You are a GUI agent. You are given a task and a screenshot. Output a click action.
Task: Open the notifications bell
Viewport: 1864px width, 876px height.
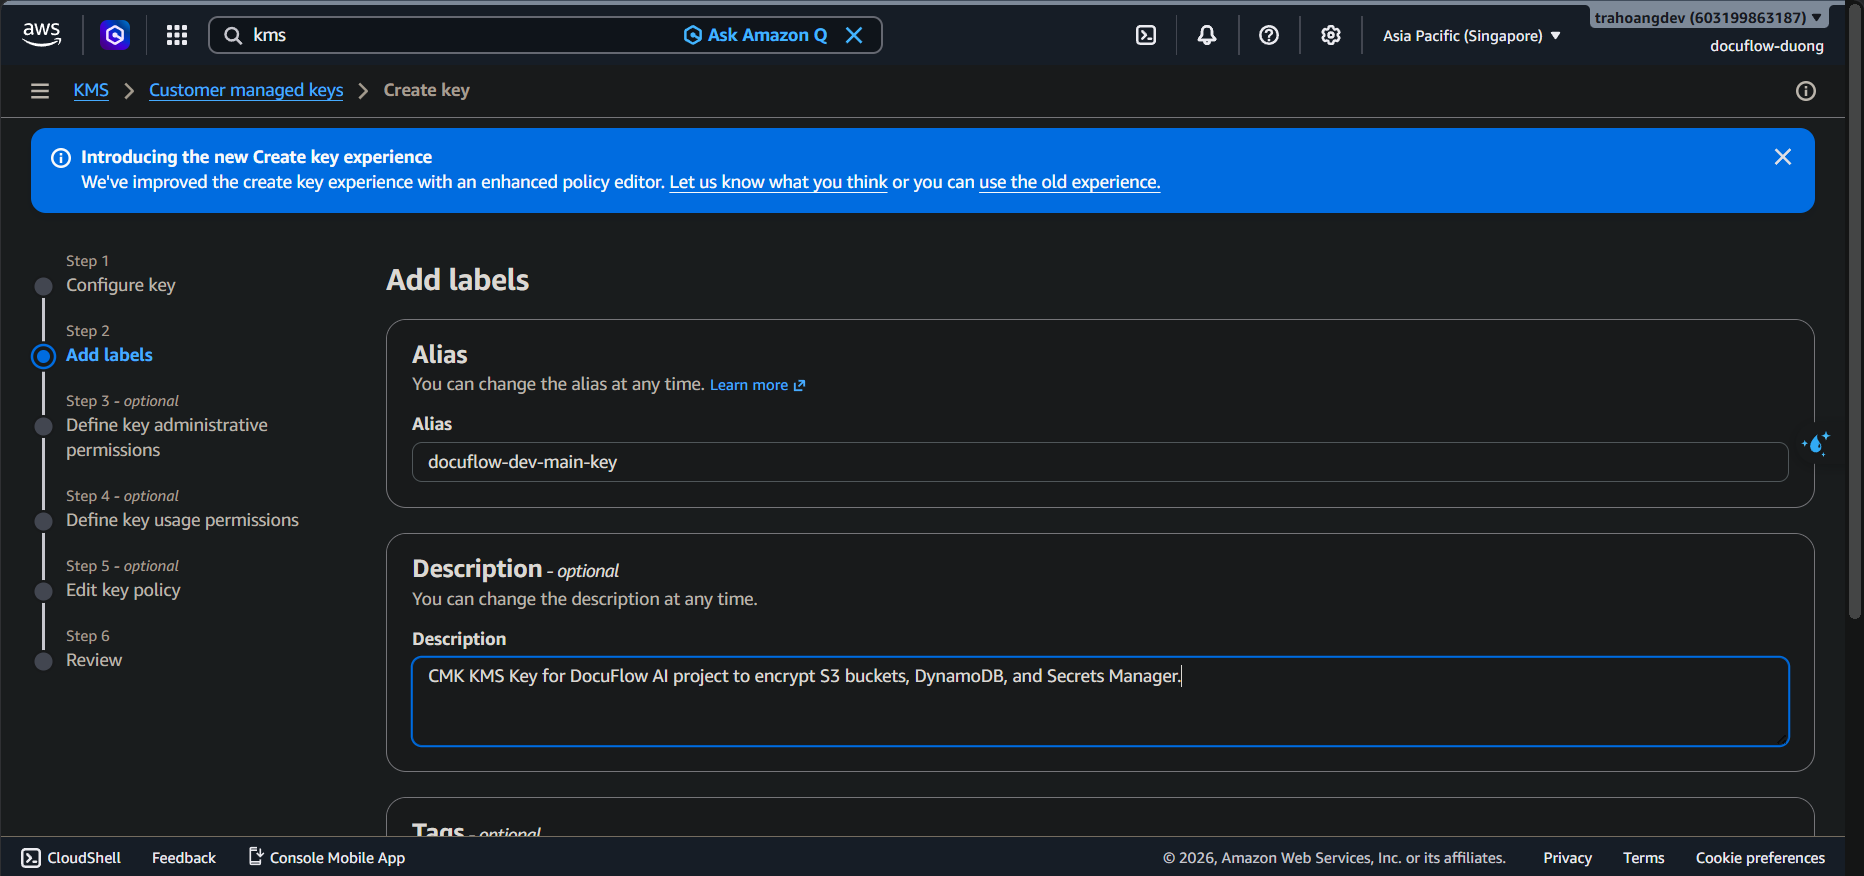(x=1207, y=35)
